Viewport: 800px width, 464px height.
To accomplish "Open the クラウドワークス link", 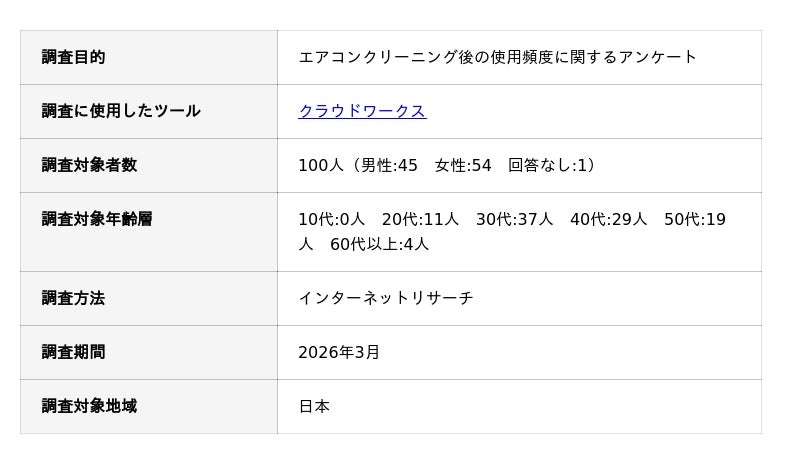I will [362, 111].
